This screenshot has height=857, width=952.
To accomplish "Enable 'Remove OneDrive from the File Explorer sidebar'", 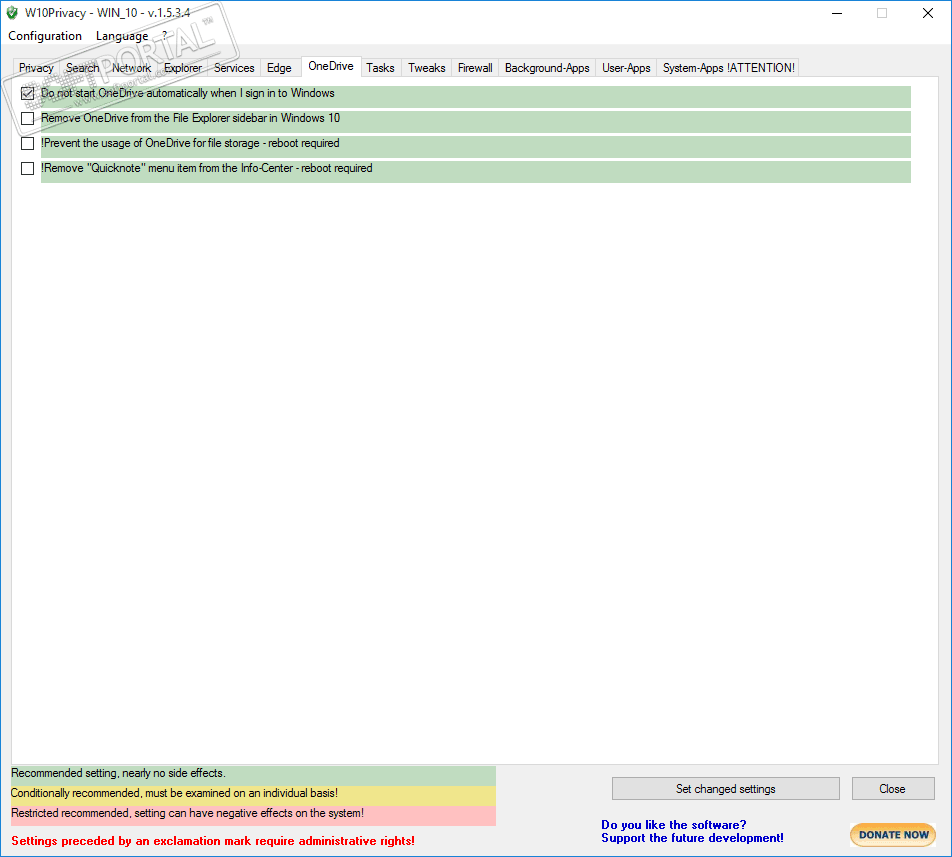I will (x=27, y=118).
